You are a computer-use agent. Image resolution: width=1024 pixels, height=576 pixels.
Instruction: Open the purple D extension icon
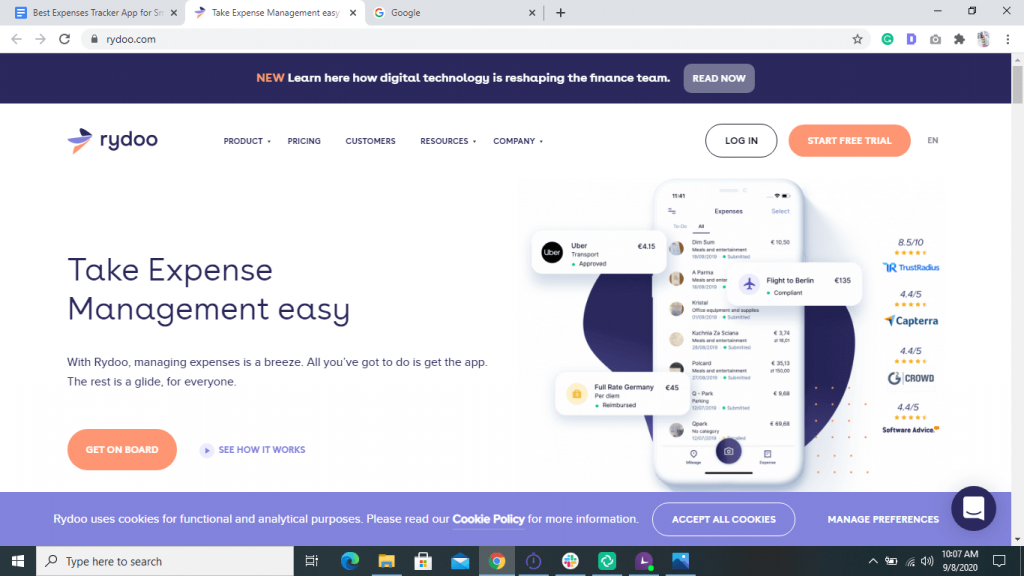(911, 39)
